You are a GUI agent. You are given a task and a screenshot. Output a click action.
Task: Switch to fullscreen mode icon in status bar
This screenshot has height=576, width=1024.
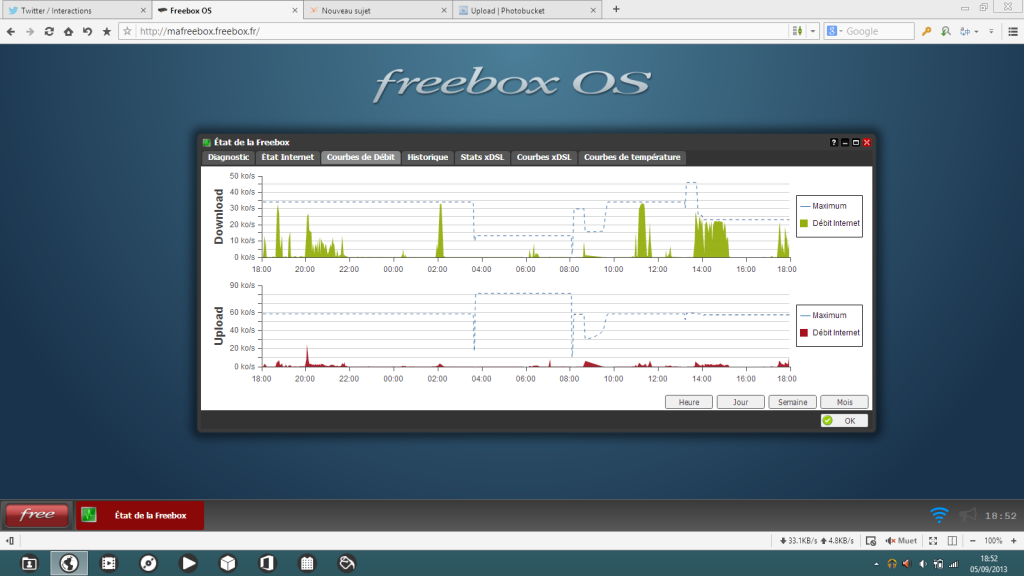pos(933,541)
